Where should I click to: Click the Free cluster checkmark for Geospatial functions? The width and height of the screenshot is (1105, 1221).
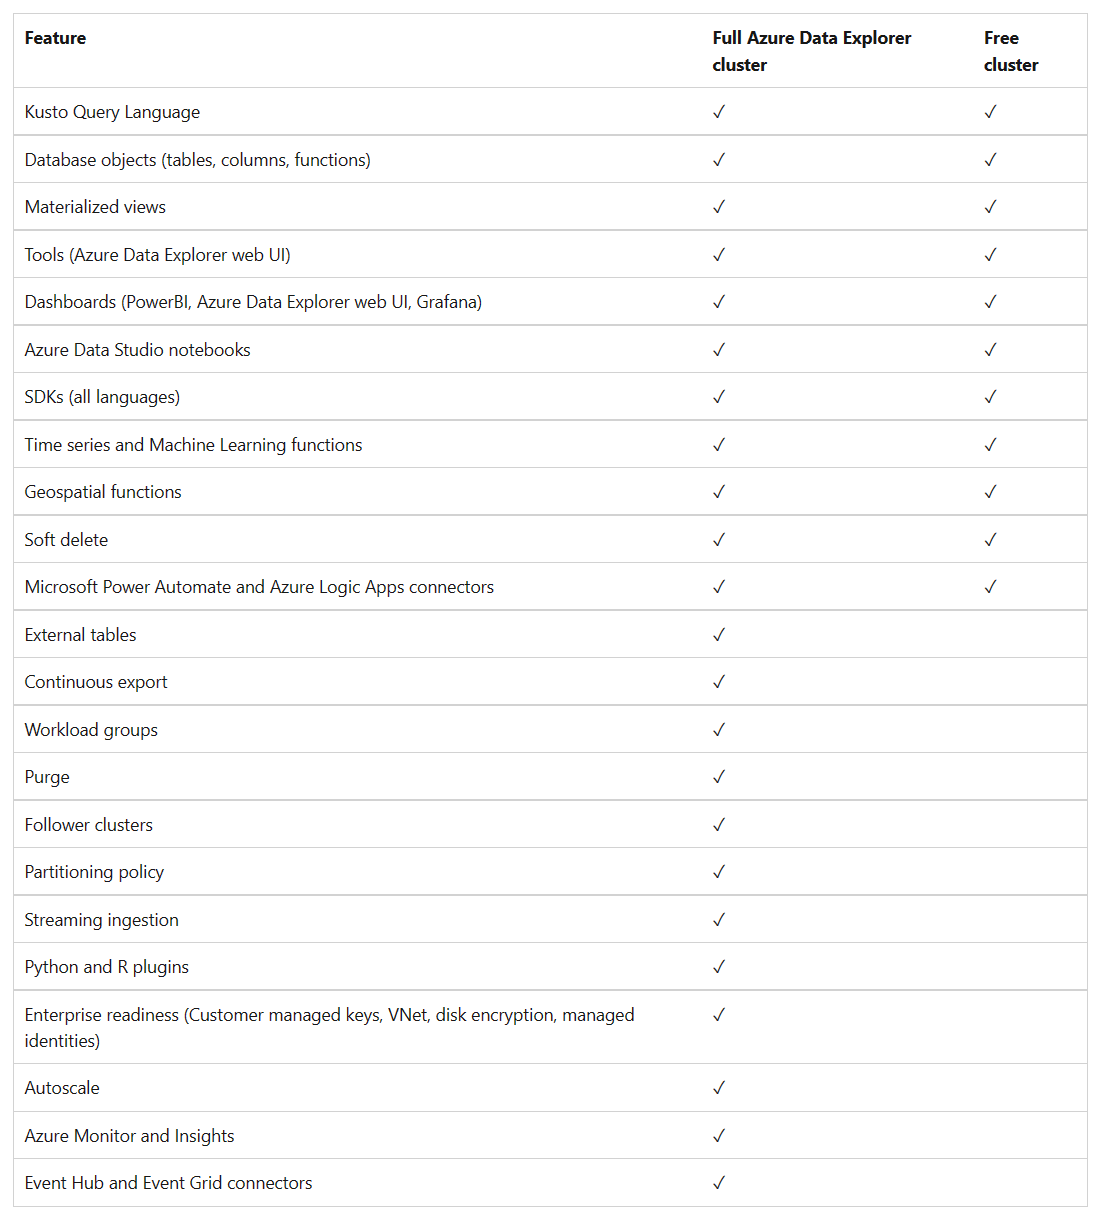pos(990,492)
